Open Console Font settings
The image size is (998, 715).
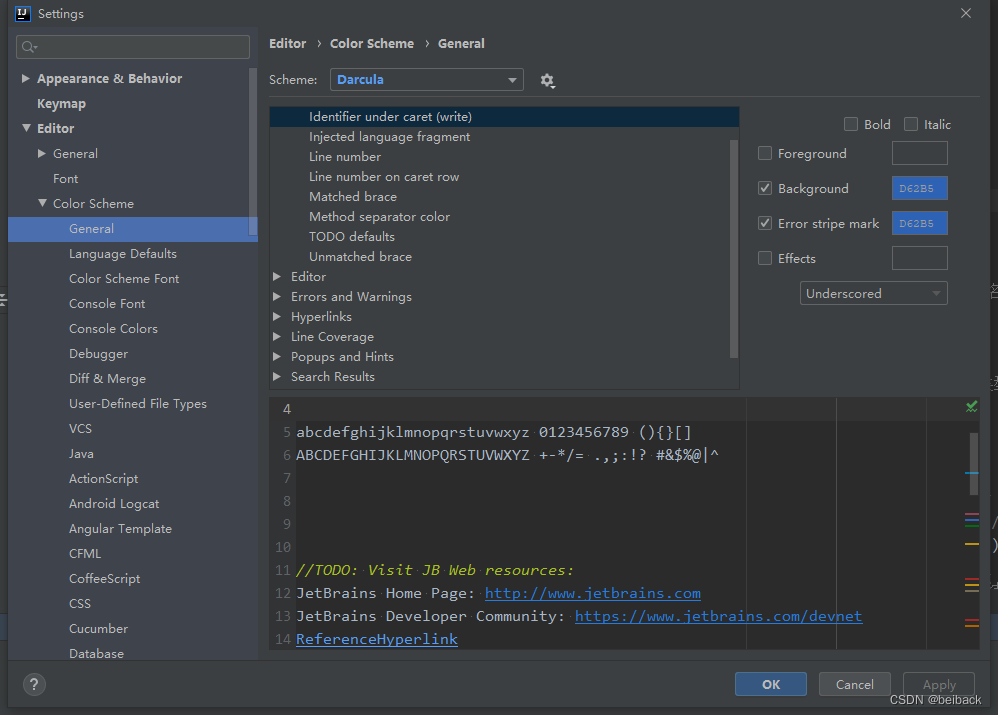click(x=107, y=304)
